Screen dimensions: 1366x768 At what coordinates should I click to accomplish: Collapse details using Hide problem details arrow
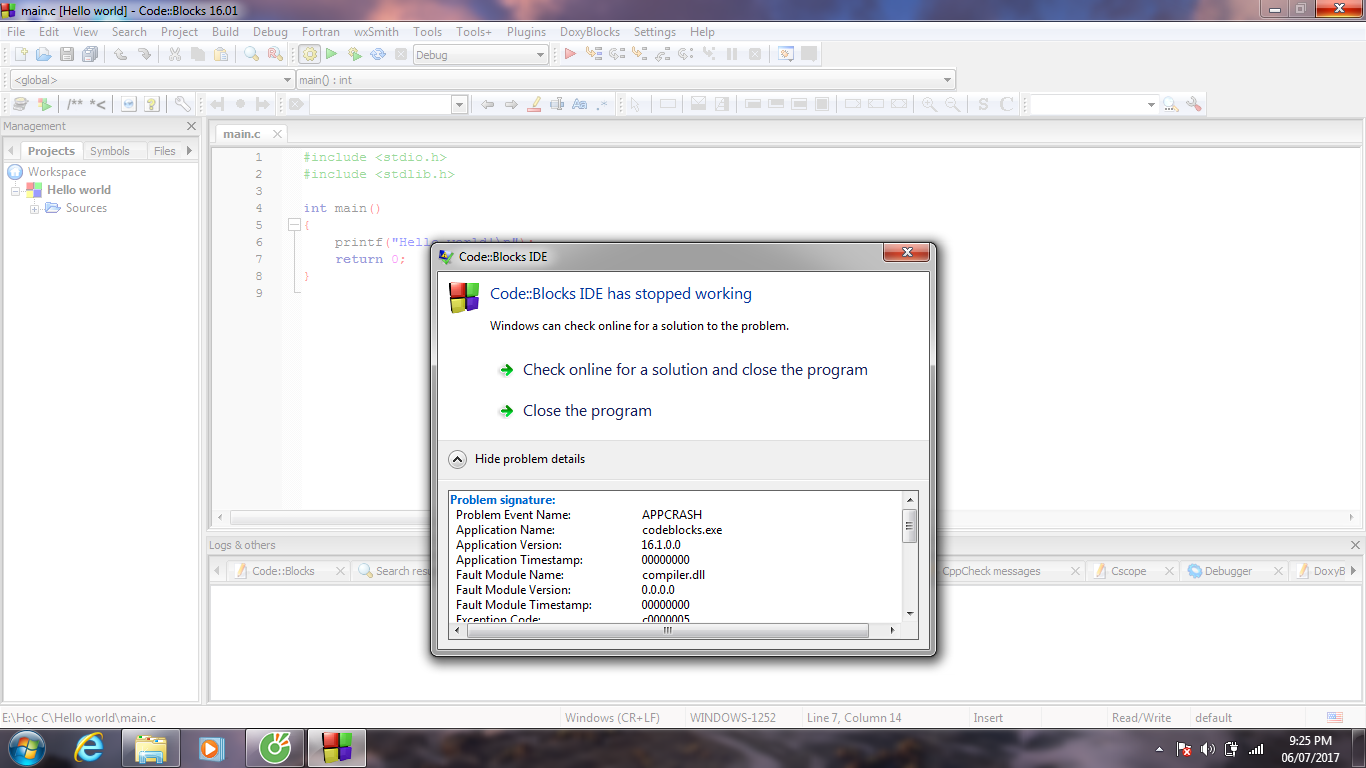pyautogui.click(x=457, y=459)
